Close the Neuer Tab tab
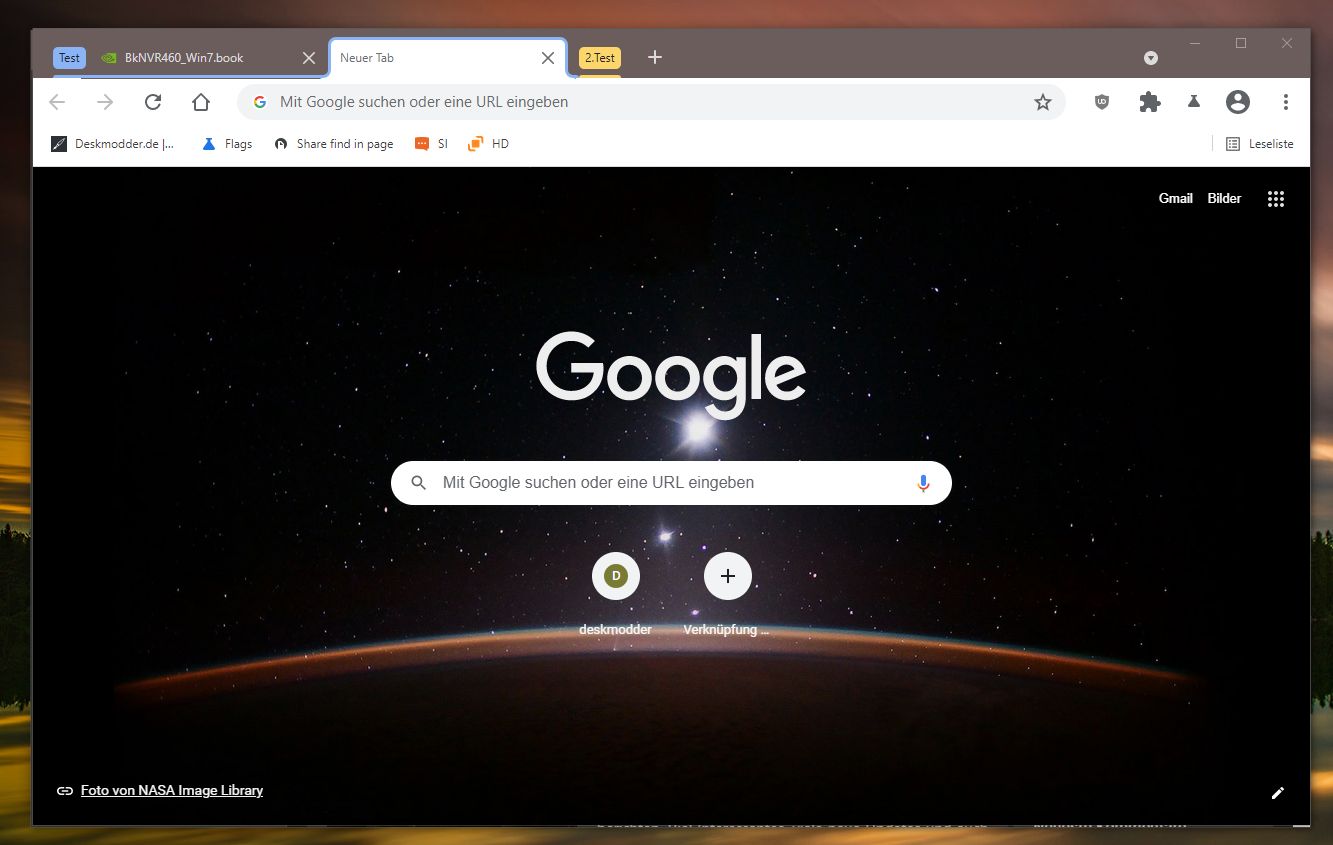 pos(548,58)
